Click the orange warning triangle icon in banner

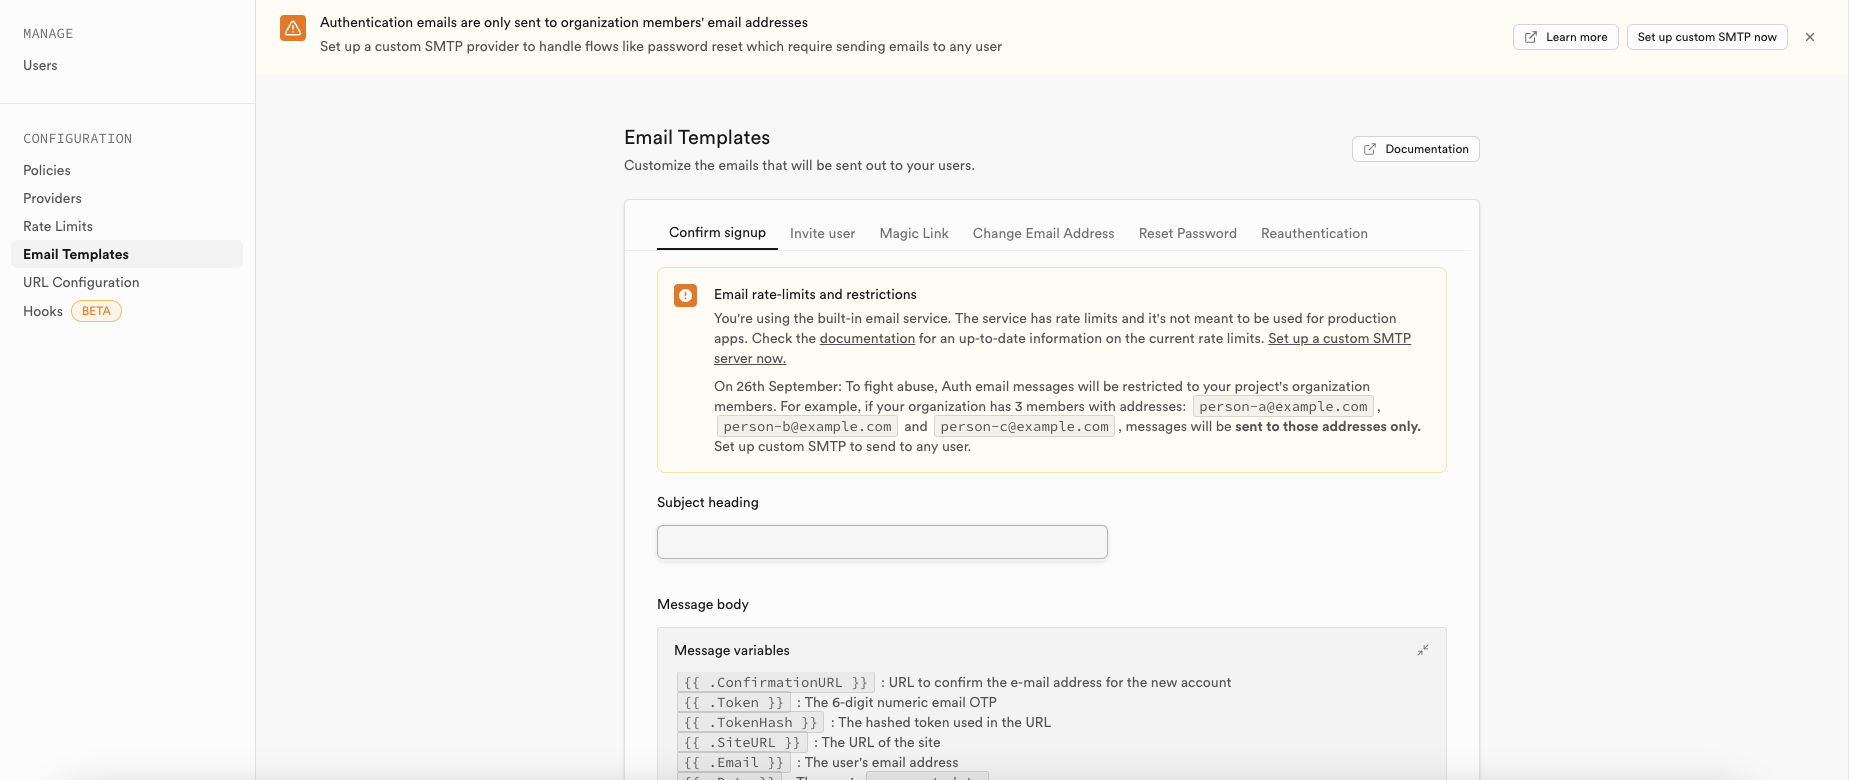tap(293, 28)
